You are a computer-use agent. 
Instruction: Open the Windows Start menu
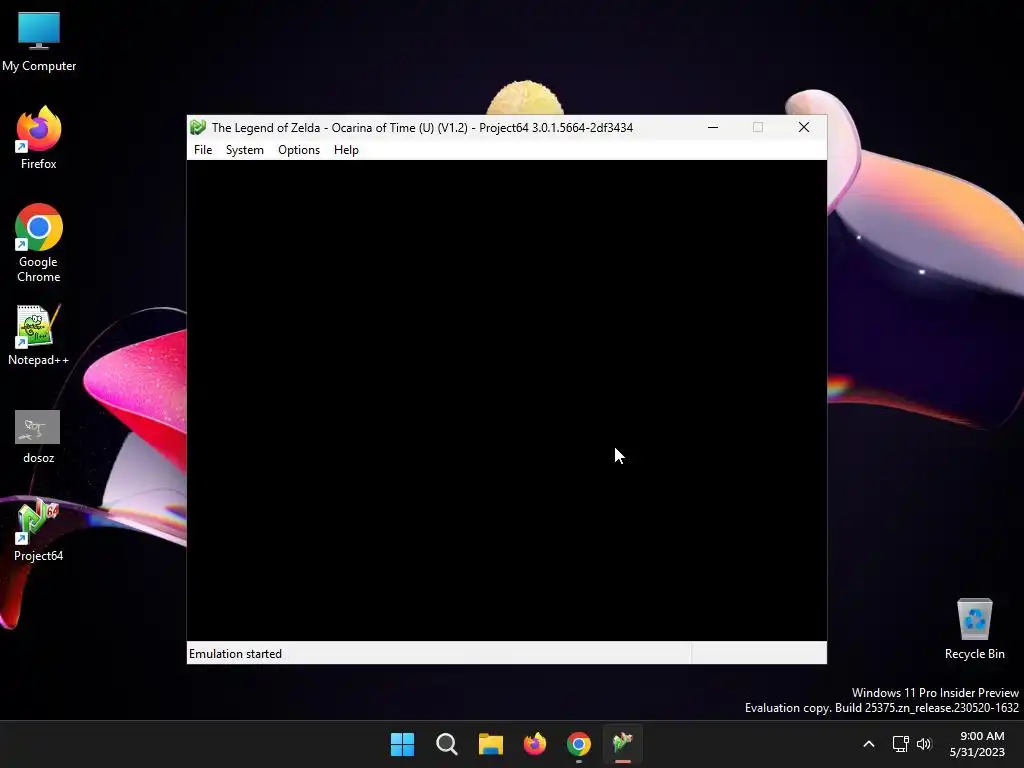click(x=402, y=744)
